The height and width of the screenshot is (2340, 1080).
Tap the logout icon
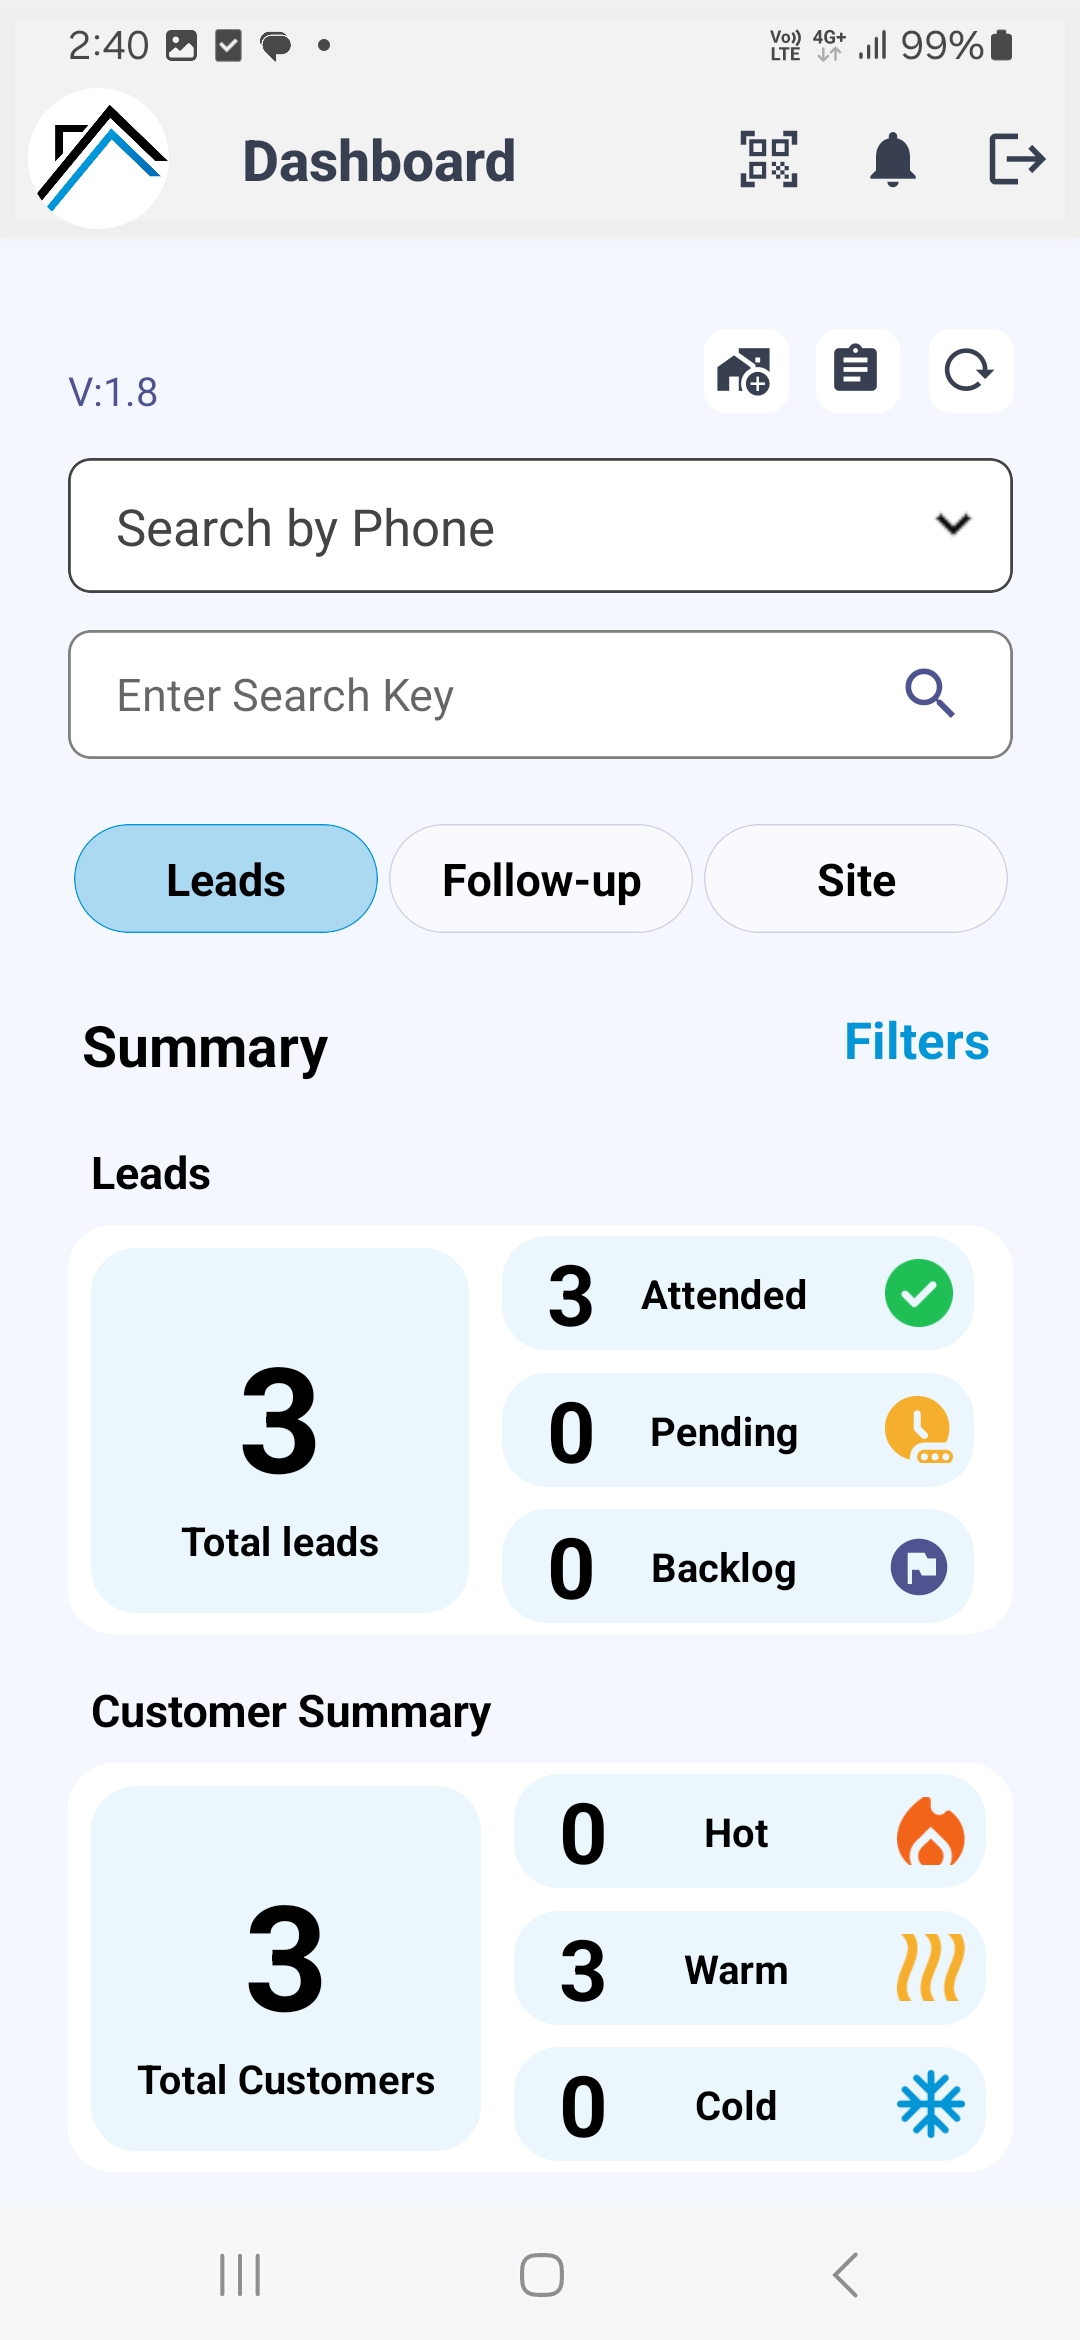[x=1017, y=159]
